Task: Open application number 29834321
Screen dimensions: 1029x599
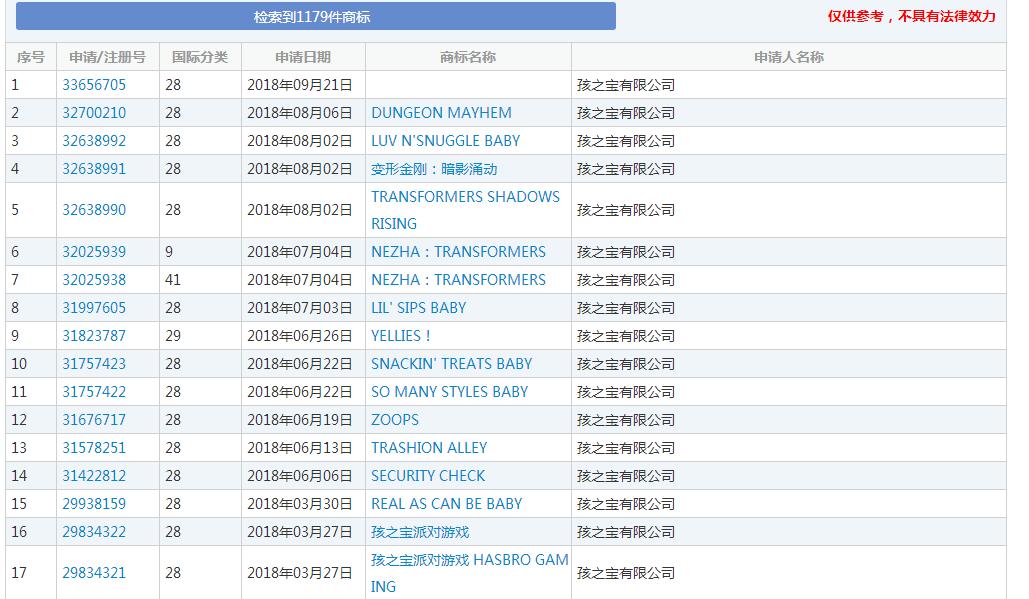Action: [x=94, y=573]
